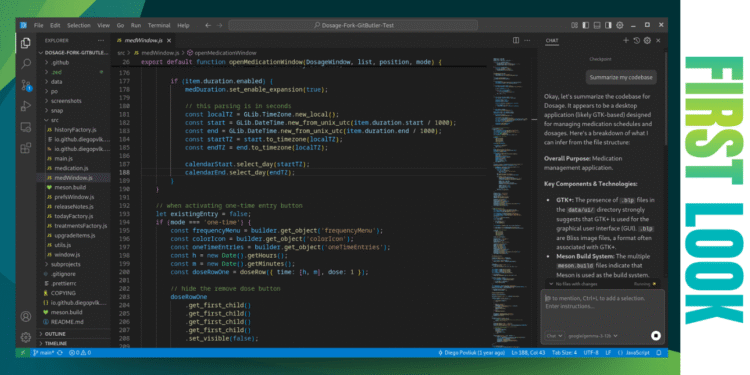The height and width of the screenshot is (375, 750).
Task: Expand the data folder
Action: (74, 82)
